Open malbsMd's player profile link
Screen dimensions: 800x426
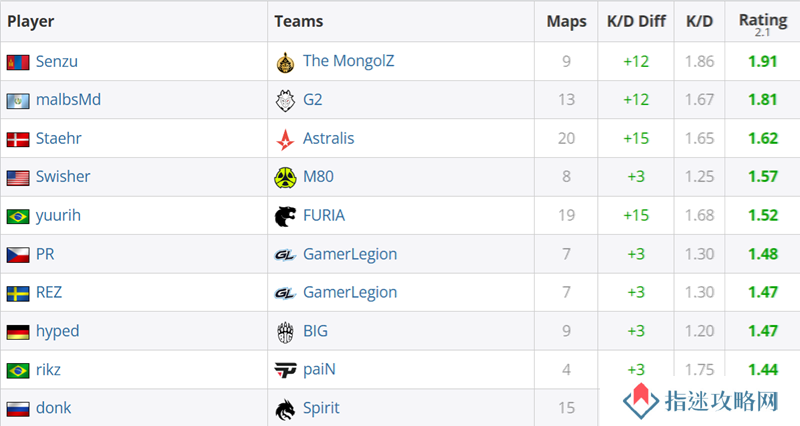pyautogui.click(x=68, y=99)
